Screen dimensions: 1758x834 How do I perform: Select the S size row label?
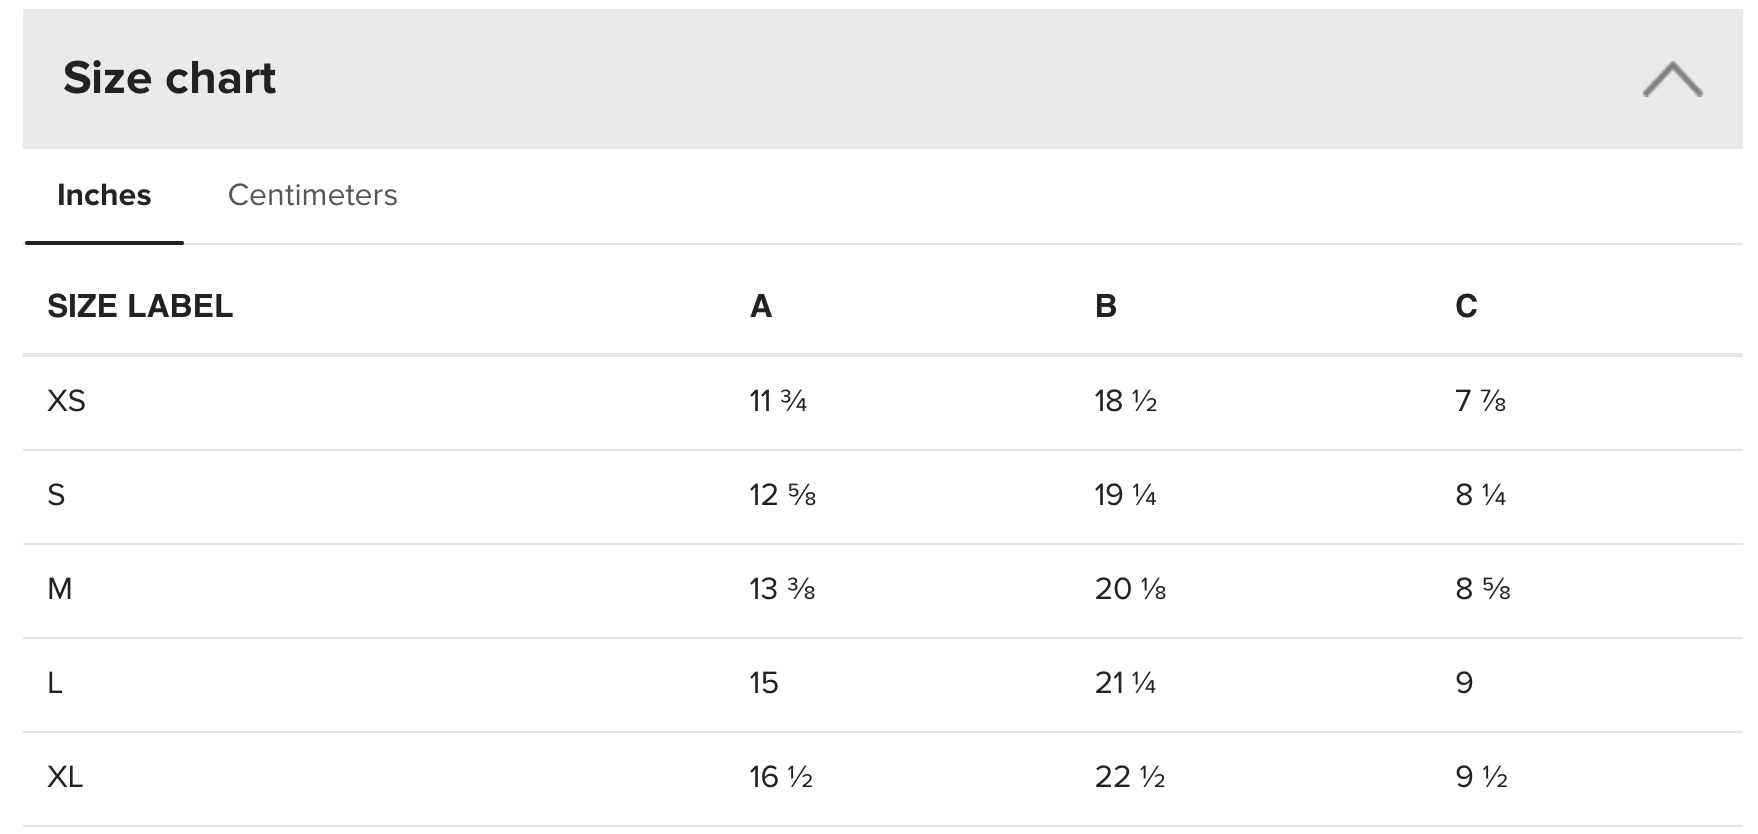tap(56, 495)
